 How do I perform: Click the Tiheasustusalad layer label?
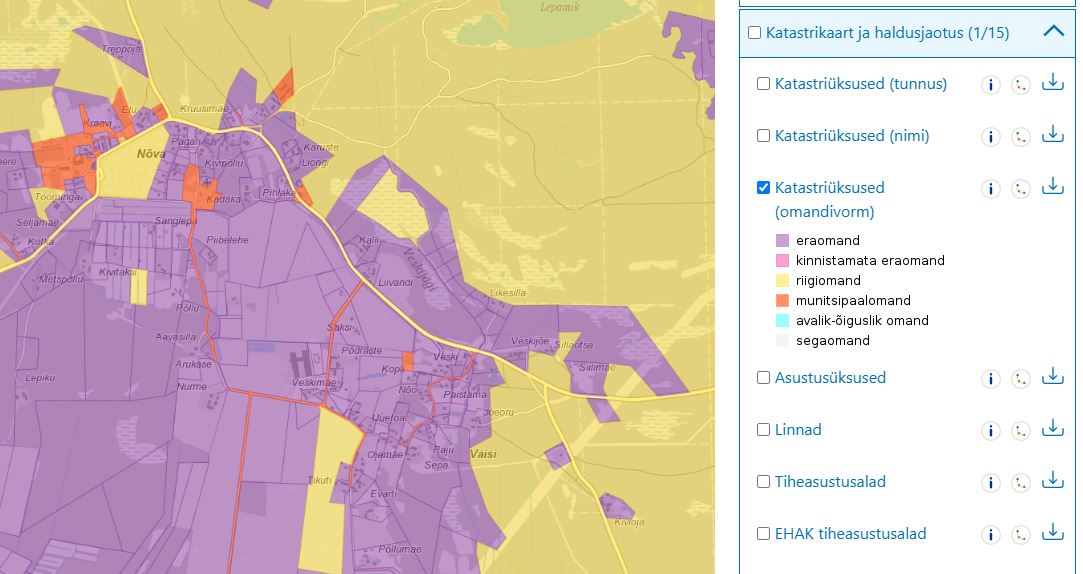[x=830, y=482]
